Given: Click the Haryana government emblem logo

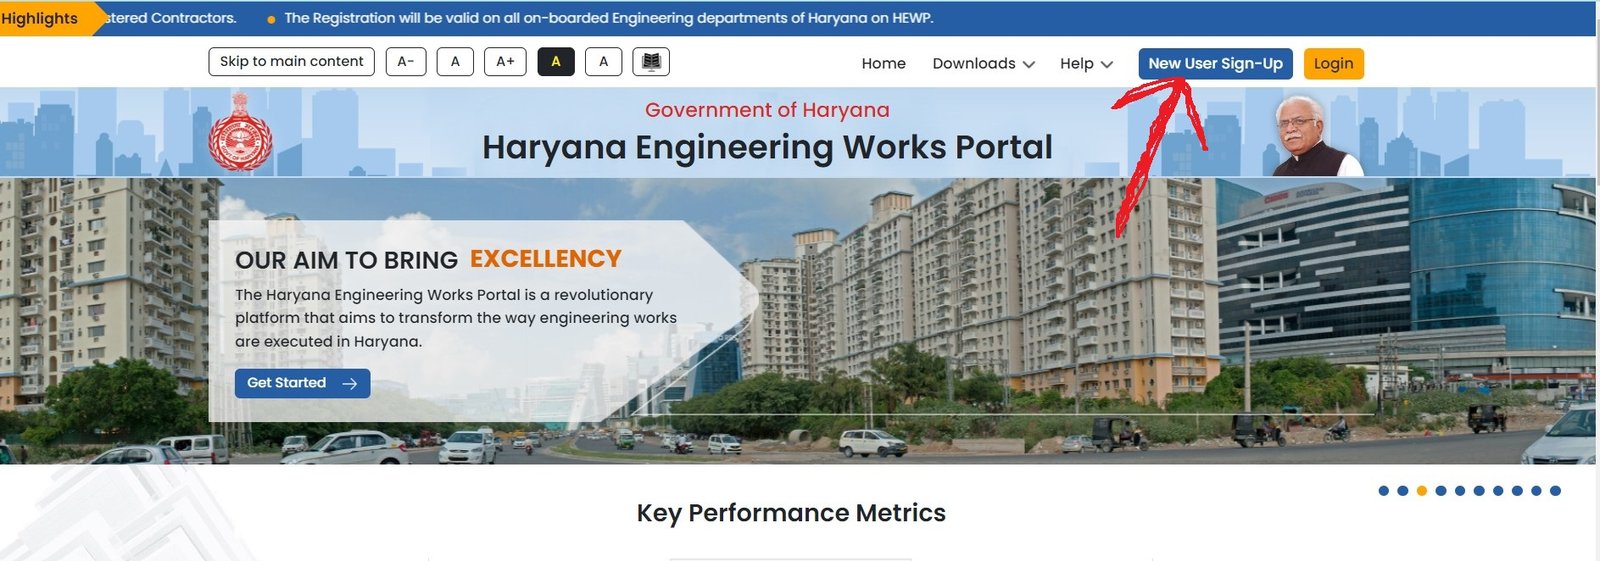Looking at the screenshot, I should 240,133.
